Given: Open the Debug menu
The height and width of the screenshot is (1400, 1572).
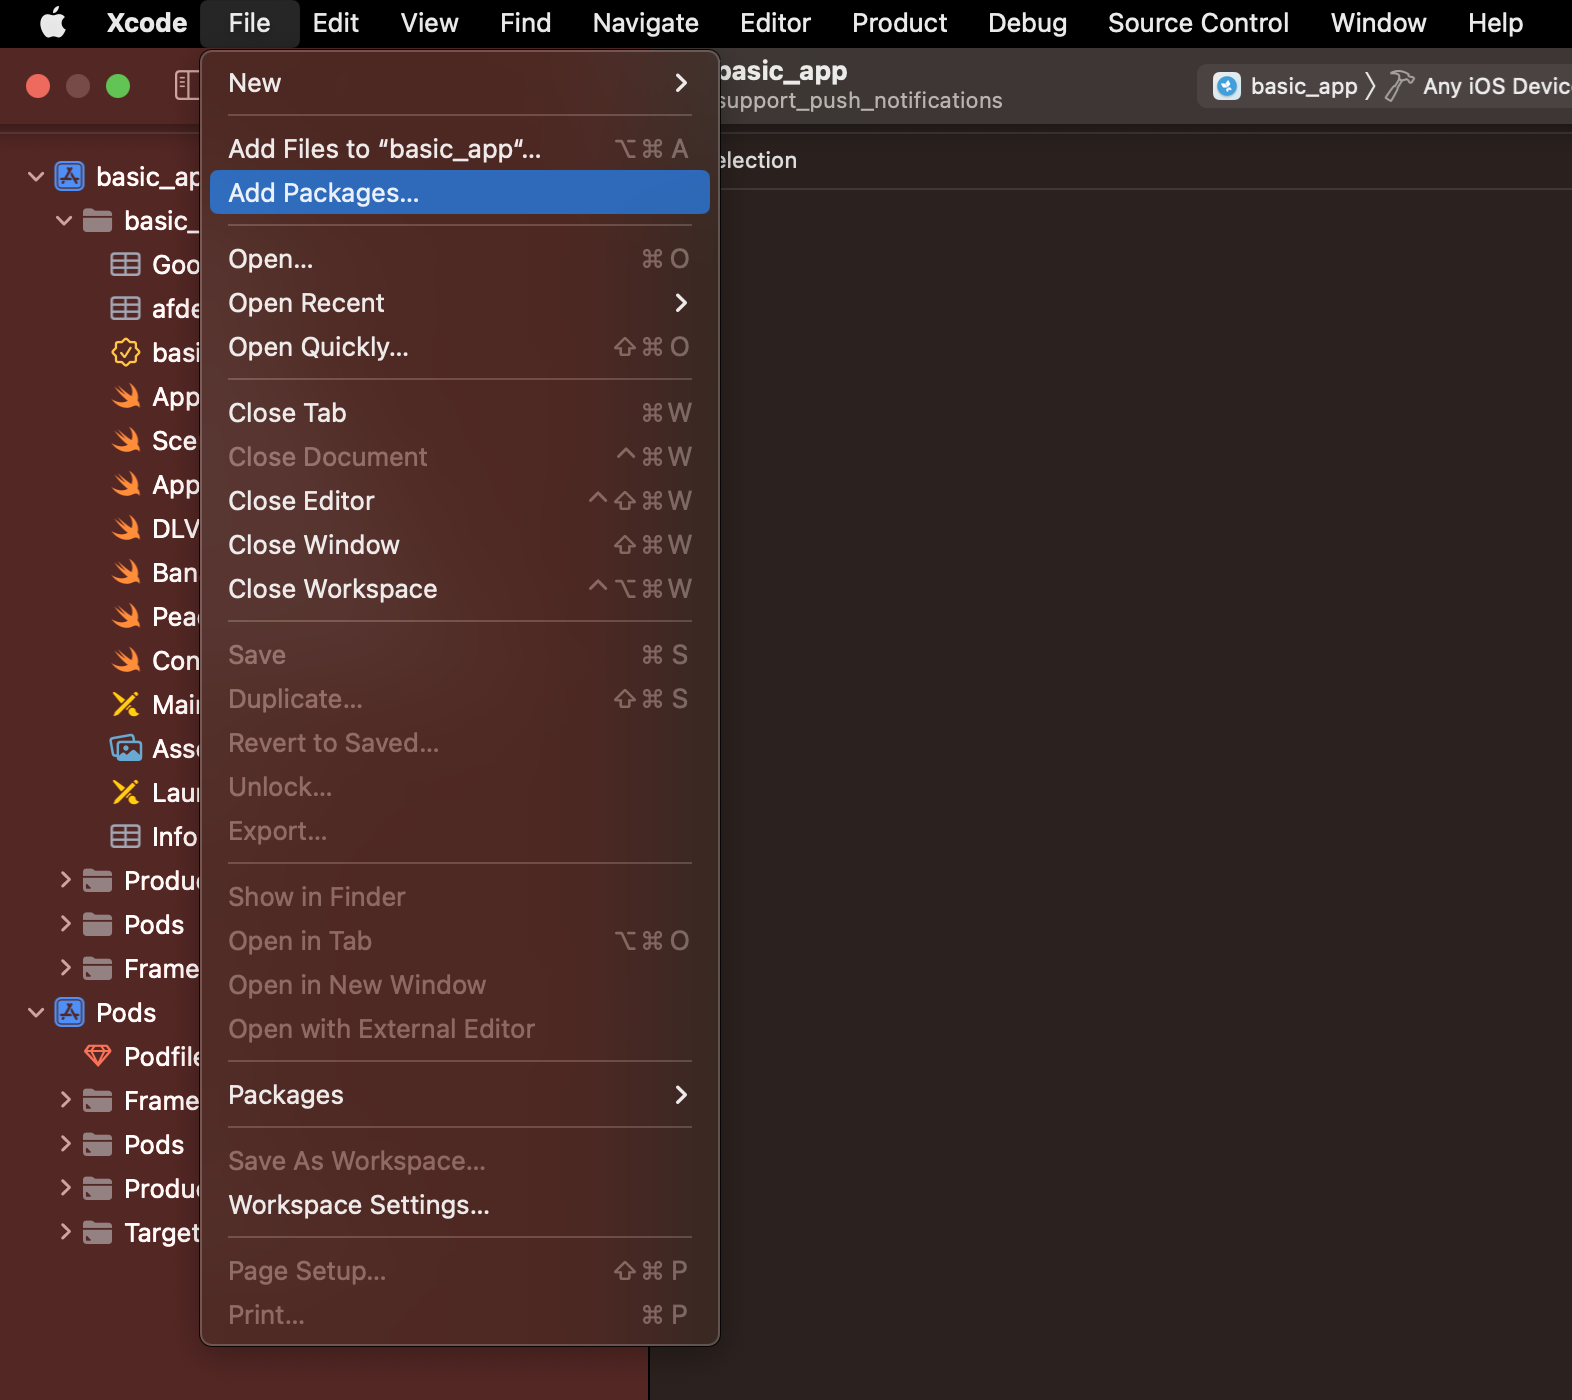Looking at the screenshot, I should tap(1027, 23).
